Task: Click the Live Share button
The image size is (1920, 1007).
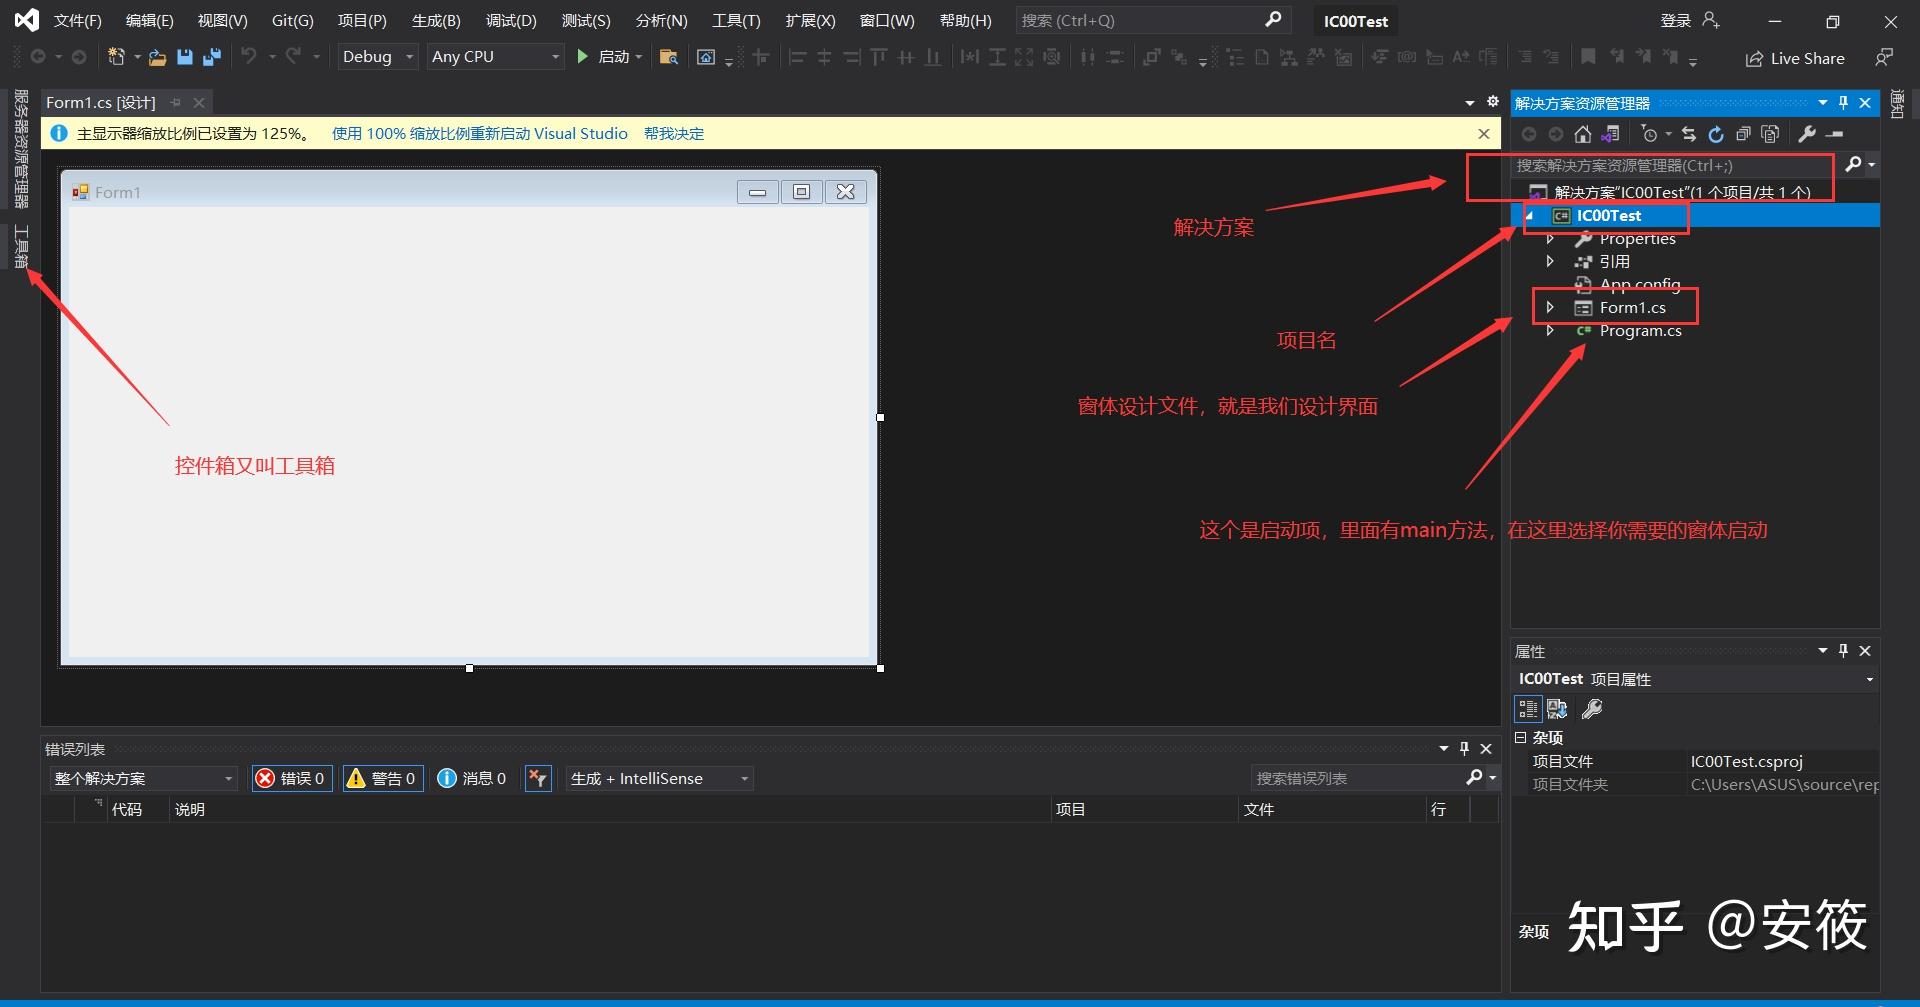Action: click(1795, 58)
